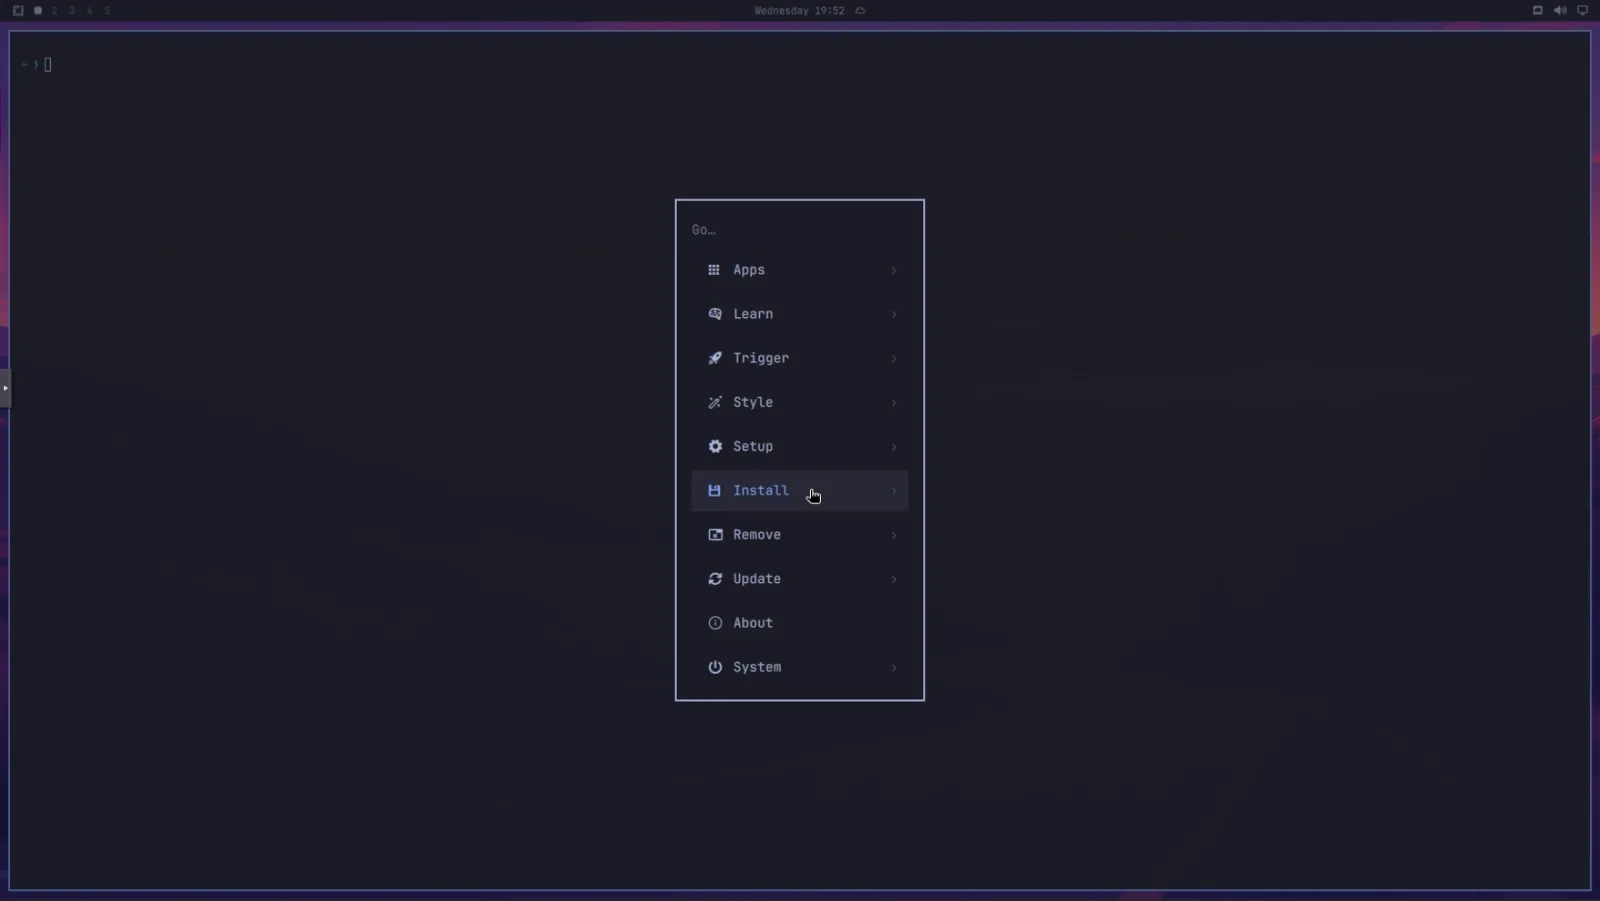Select the System menu entry
Screen dimensions: 1600x901
(800, 666)
